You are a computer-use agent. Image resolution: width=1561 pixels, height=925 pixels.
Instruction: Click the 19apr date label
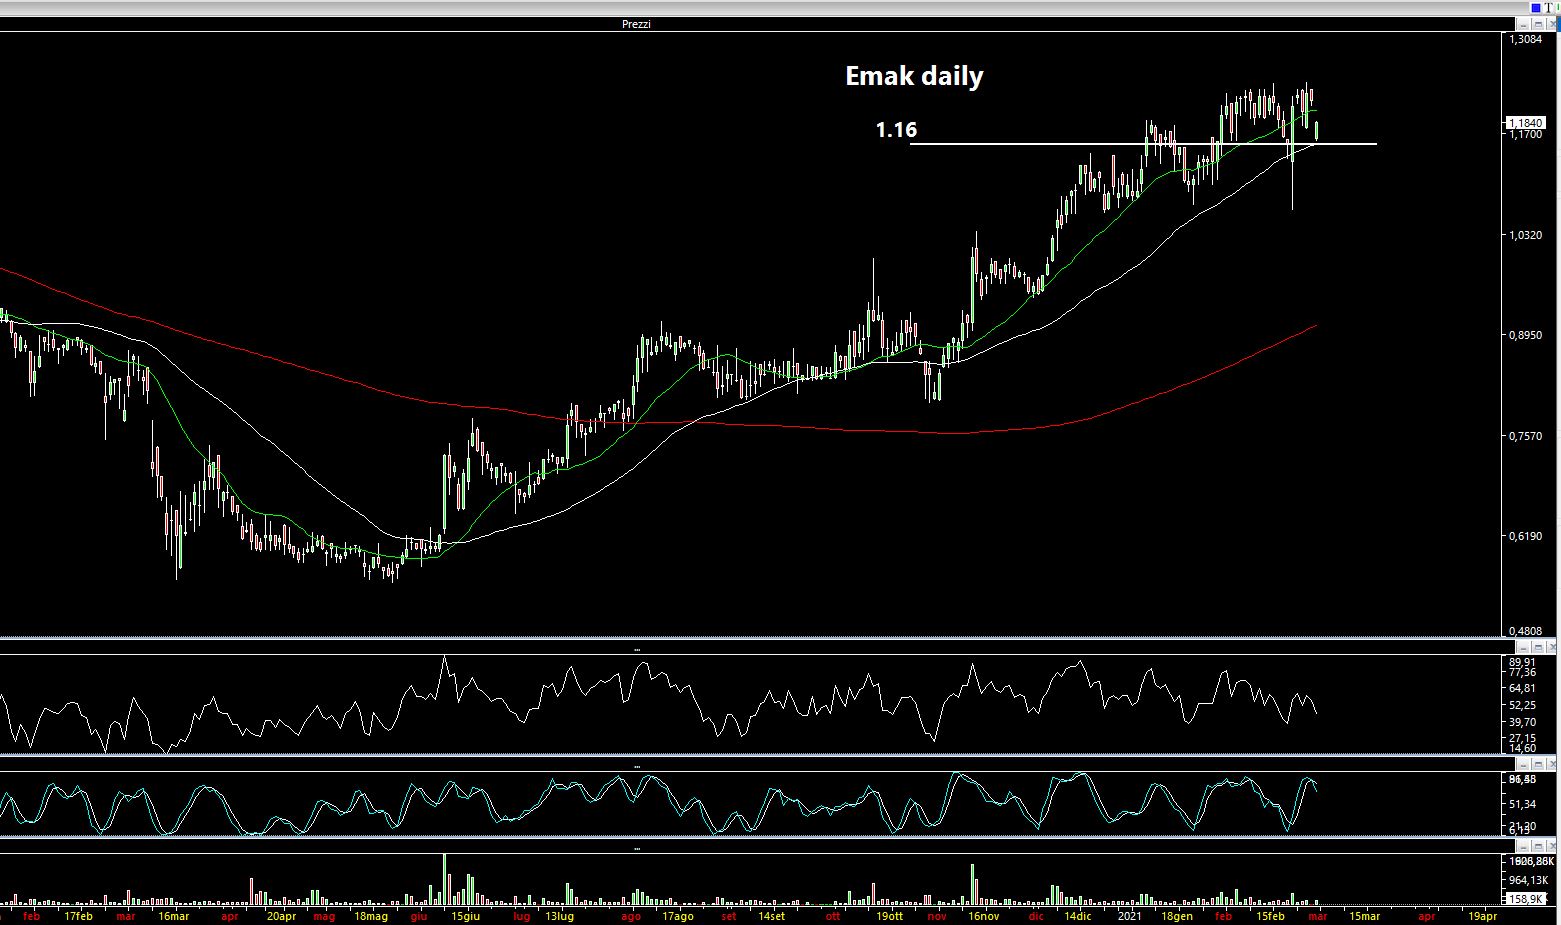point(1482,916)
